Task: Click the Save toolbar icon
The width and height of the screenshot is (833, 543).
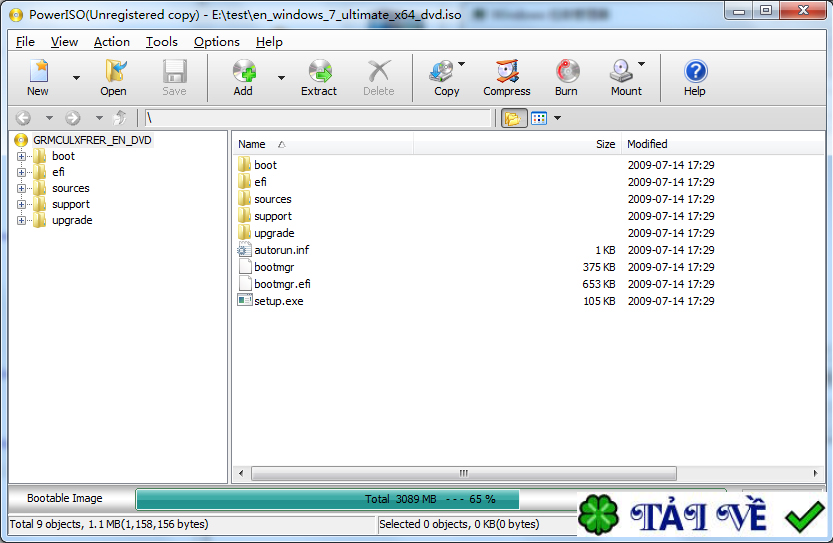Action: point(174,71)
